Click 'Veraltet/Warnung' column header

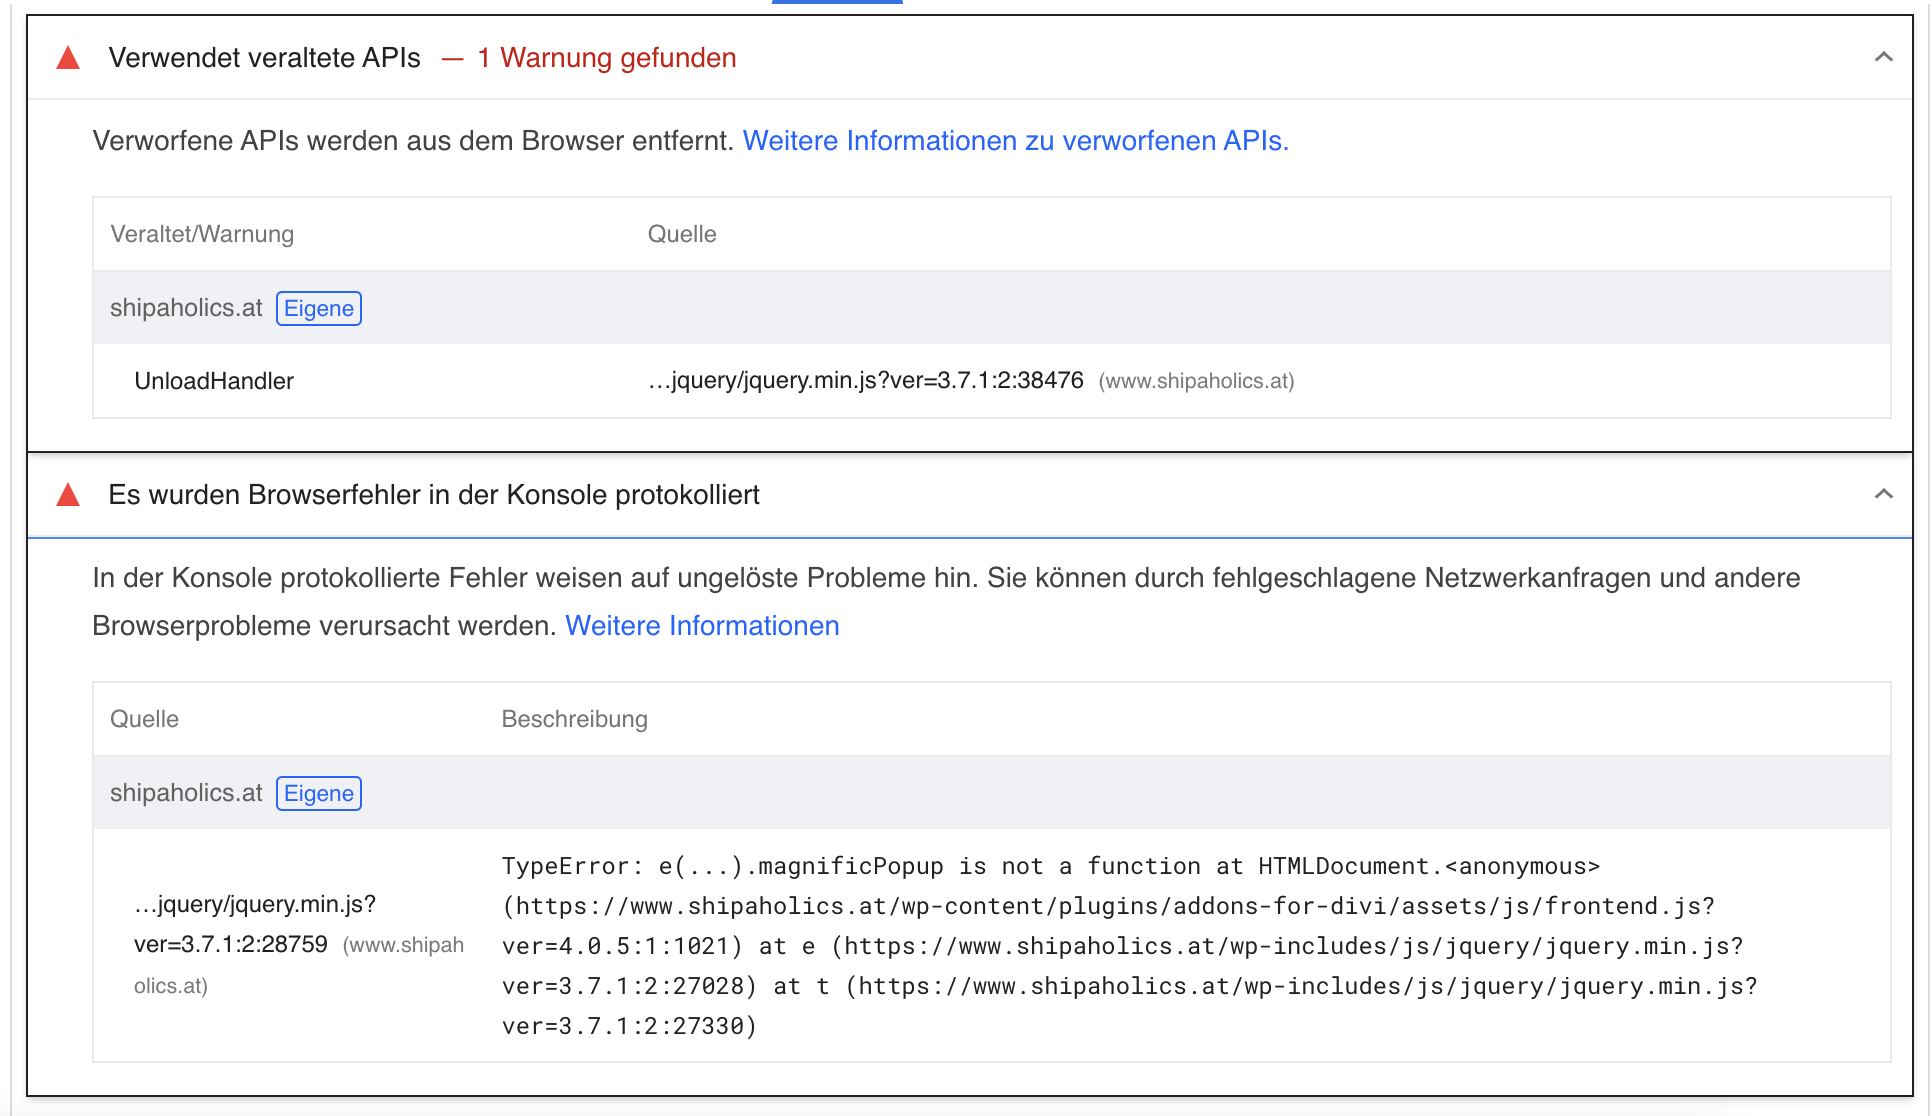pyautogui.click(x=202, y=234)
